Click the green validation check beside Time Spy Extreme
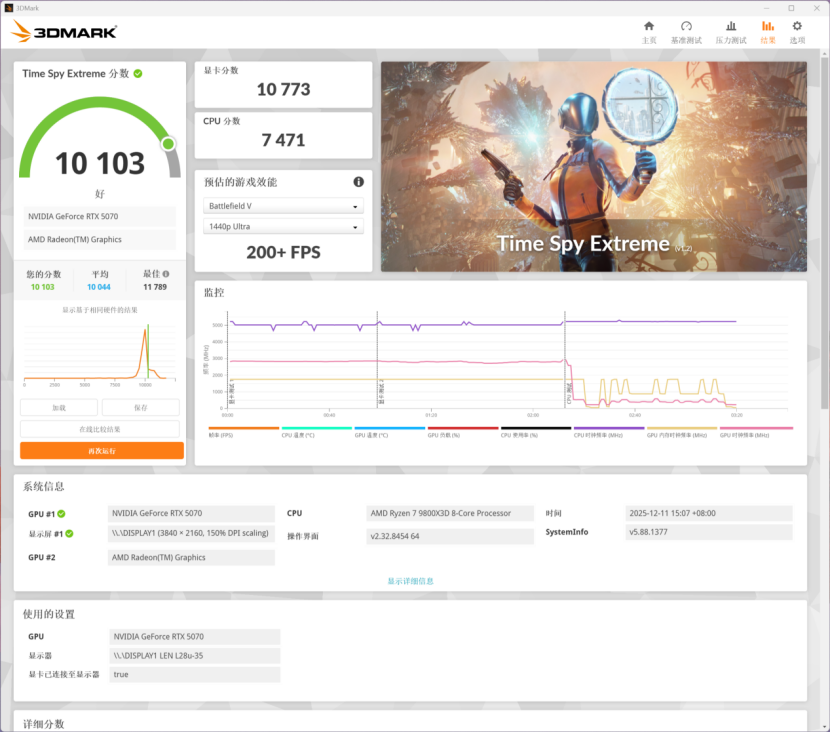This screenshot has height=732, width=830. tap(138, 74)
